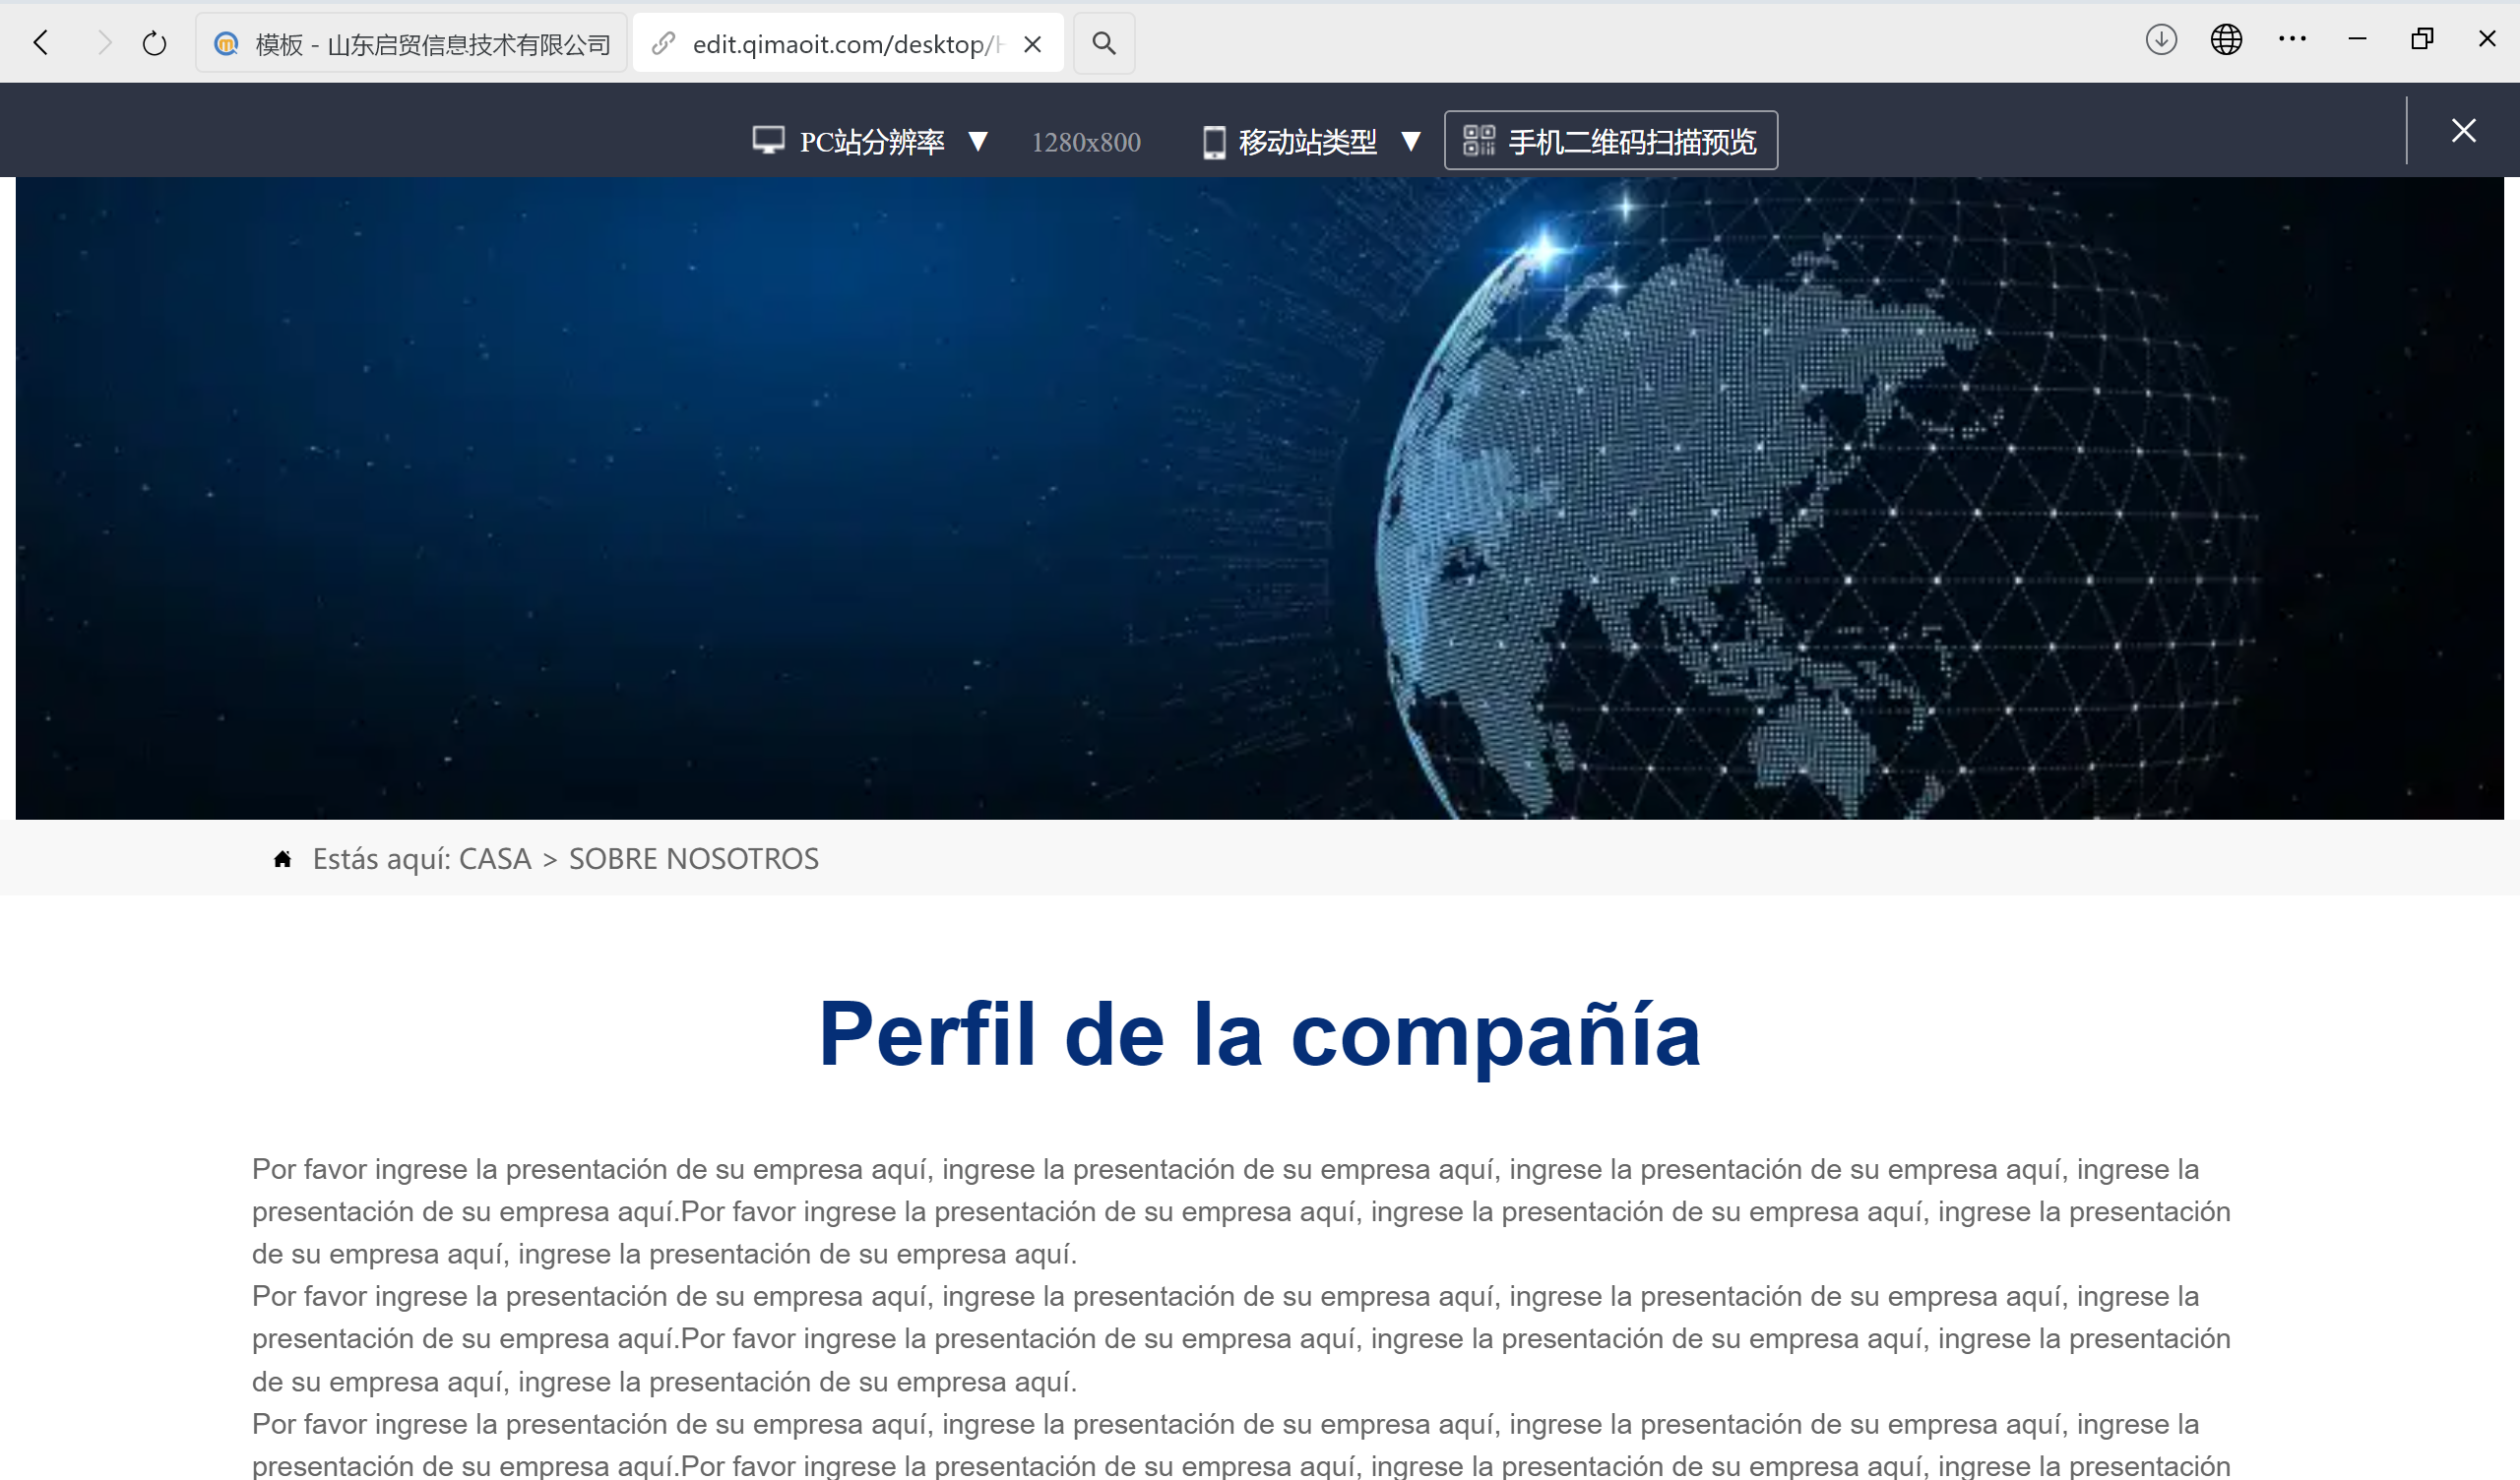This screenshot has width=2520, height=1480.
Task: Open the browser settings ellipsis menu
Action: pyautogui.click(x=2292, y=40)
